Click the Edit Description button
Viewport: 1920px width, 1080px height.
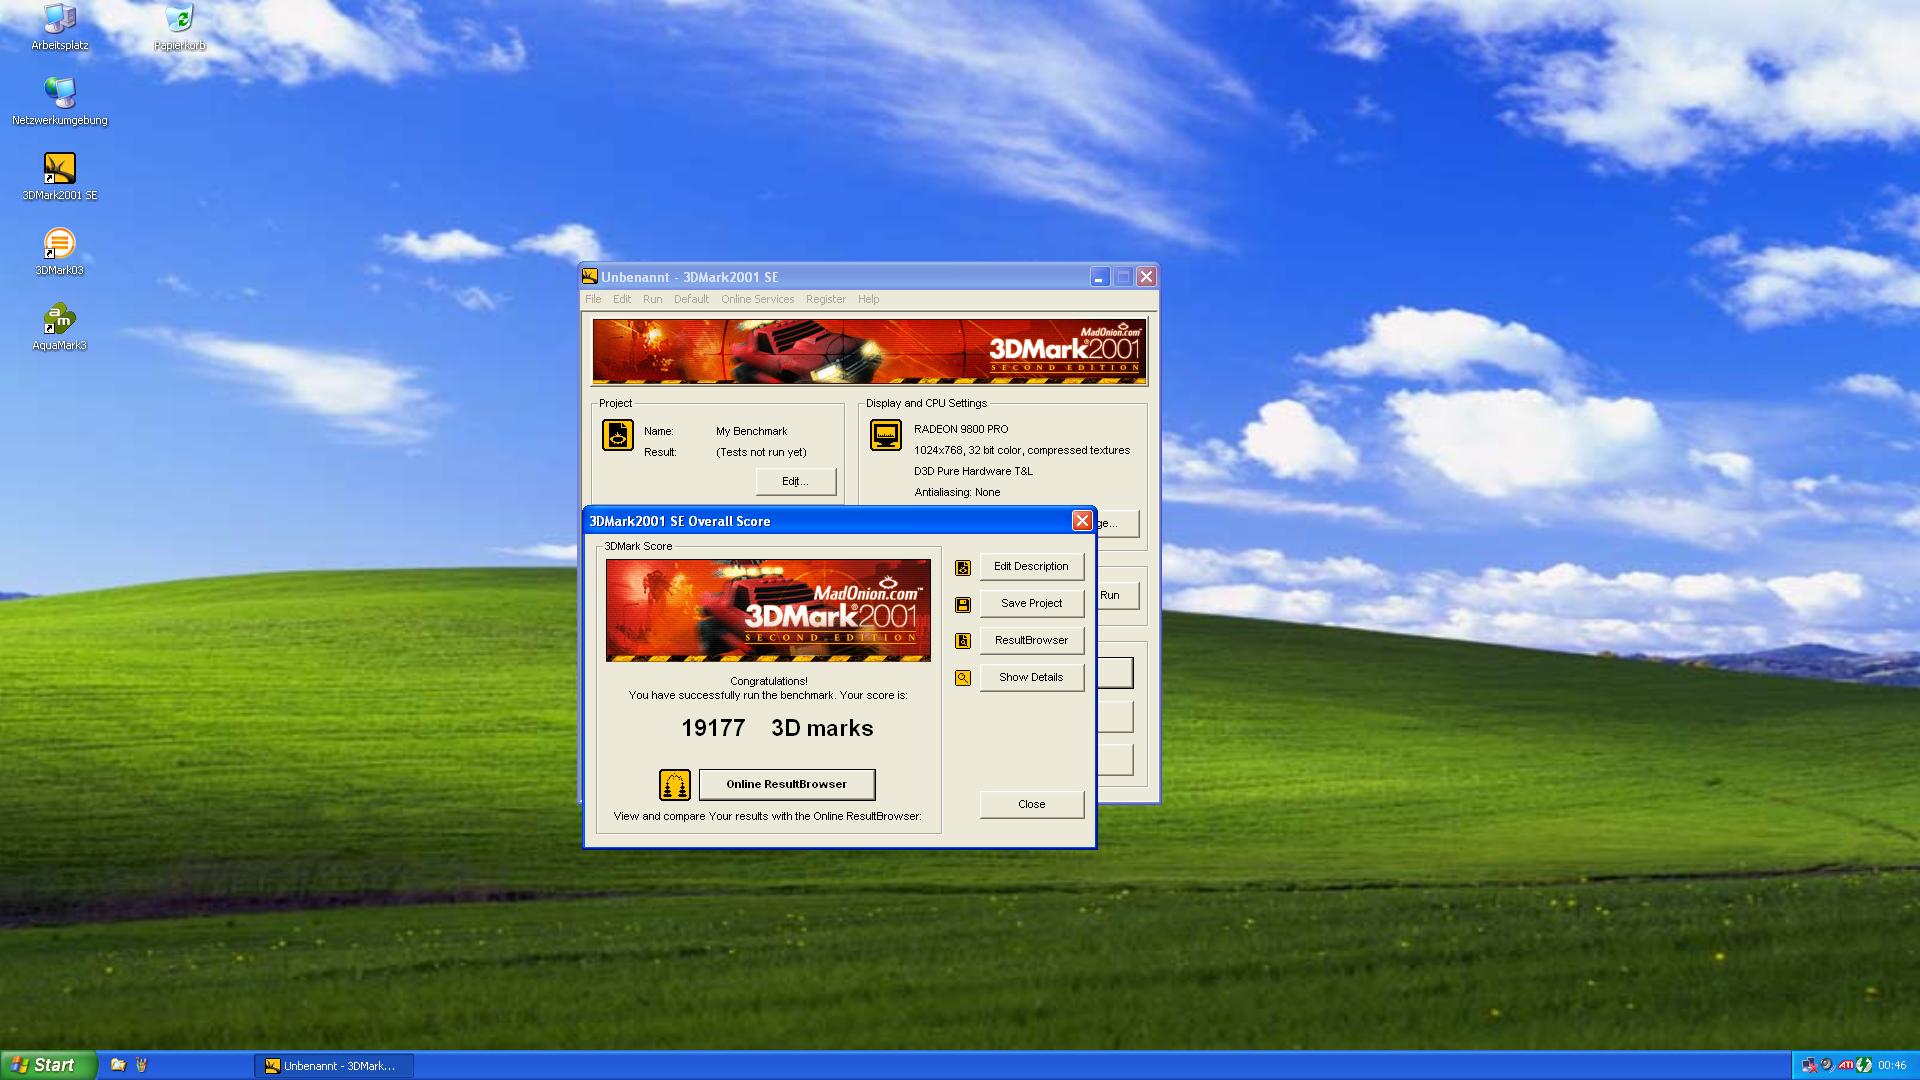(1031, 567)
